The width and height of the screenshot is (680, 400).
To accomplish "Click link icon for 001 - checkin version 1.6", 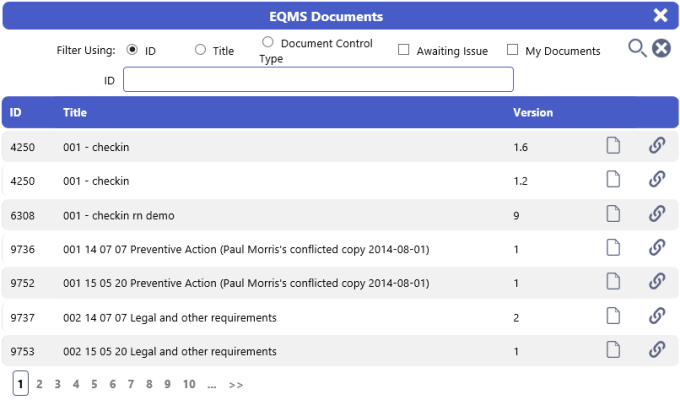I will [657, 145].
